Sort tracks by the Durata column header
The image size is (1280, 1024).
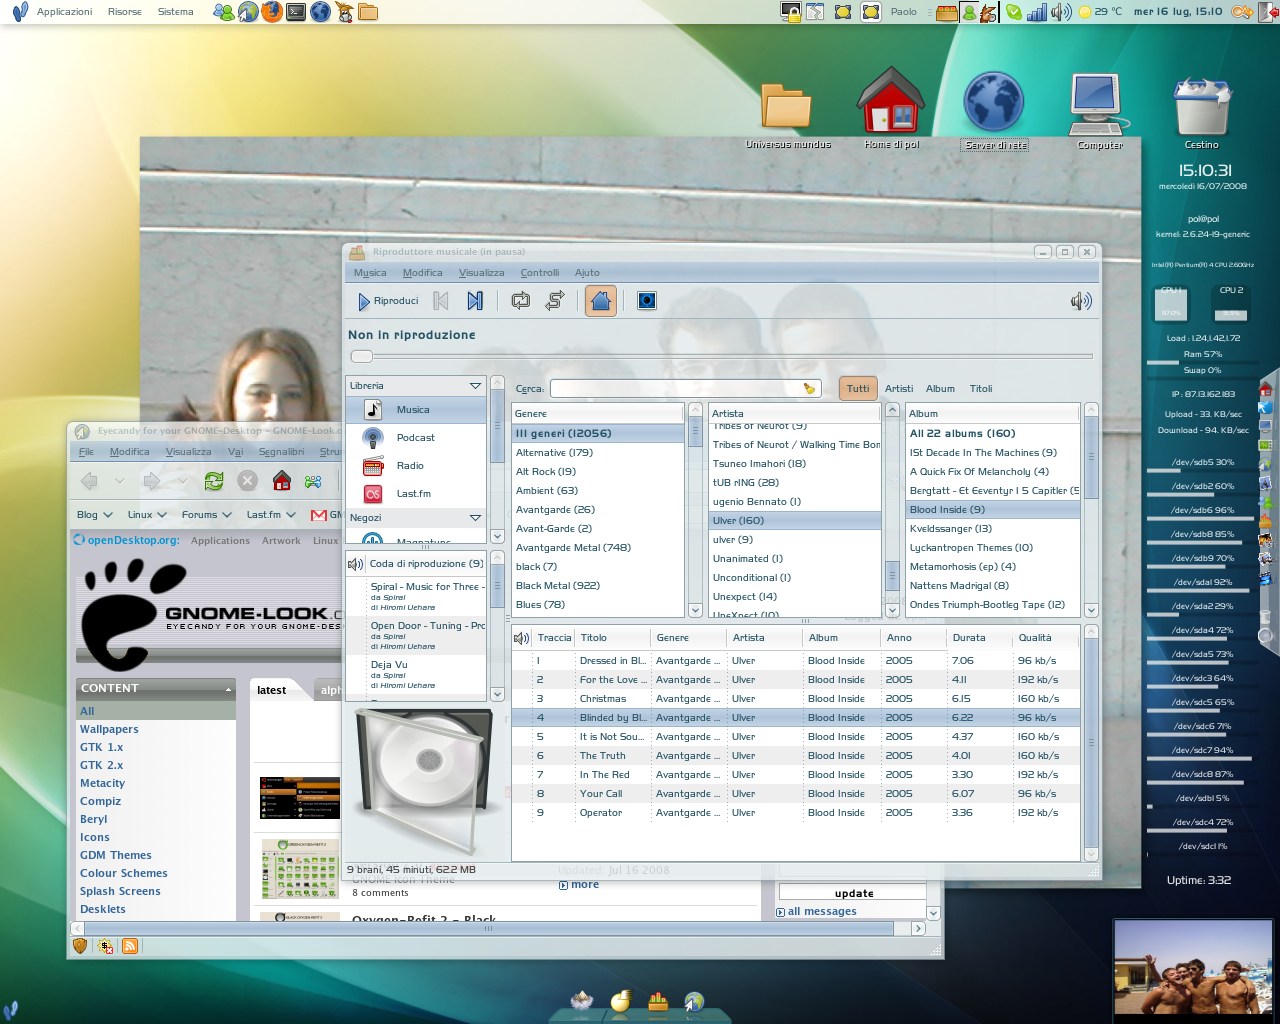coord(979,637)
